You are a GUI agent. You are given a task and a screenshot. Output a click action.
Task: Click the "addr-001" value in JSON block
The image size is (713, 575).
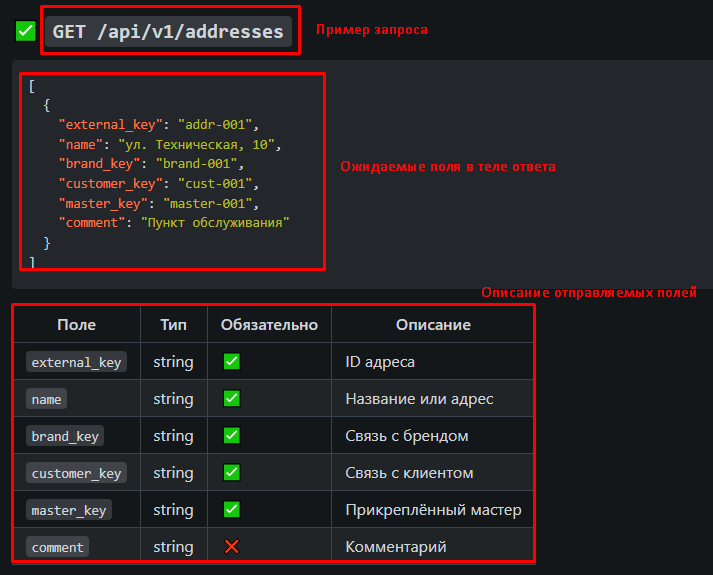click(x=217, y=125)
